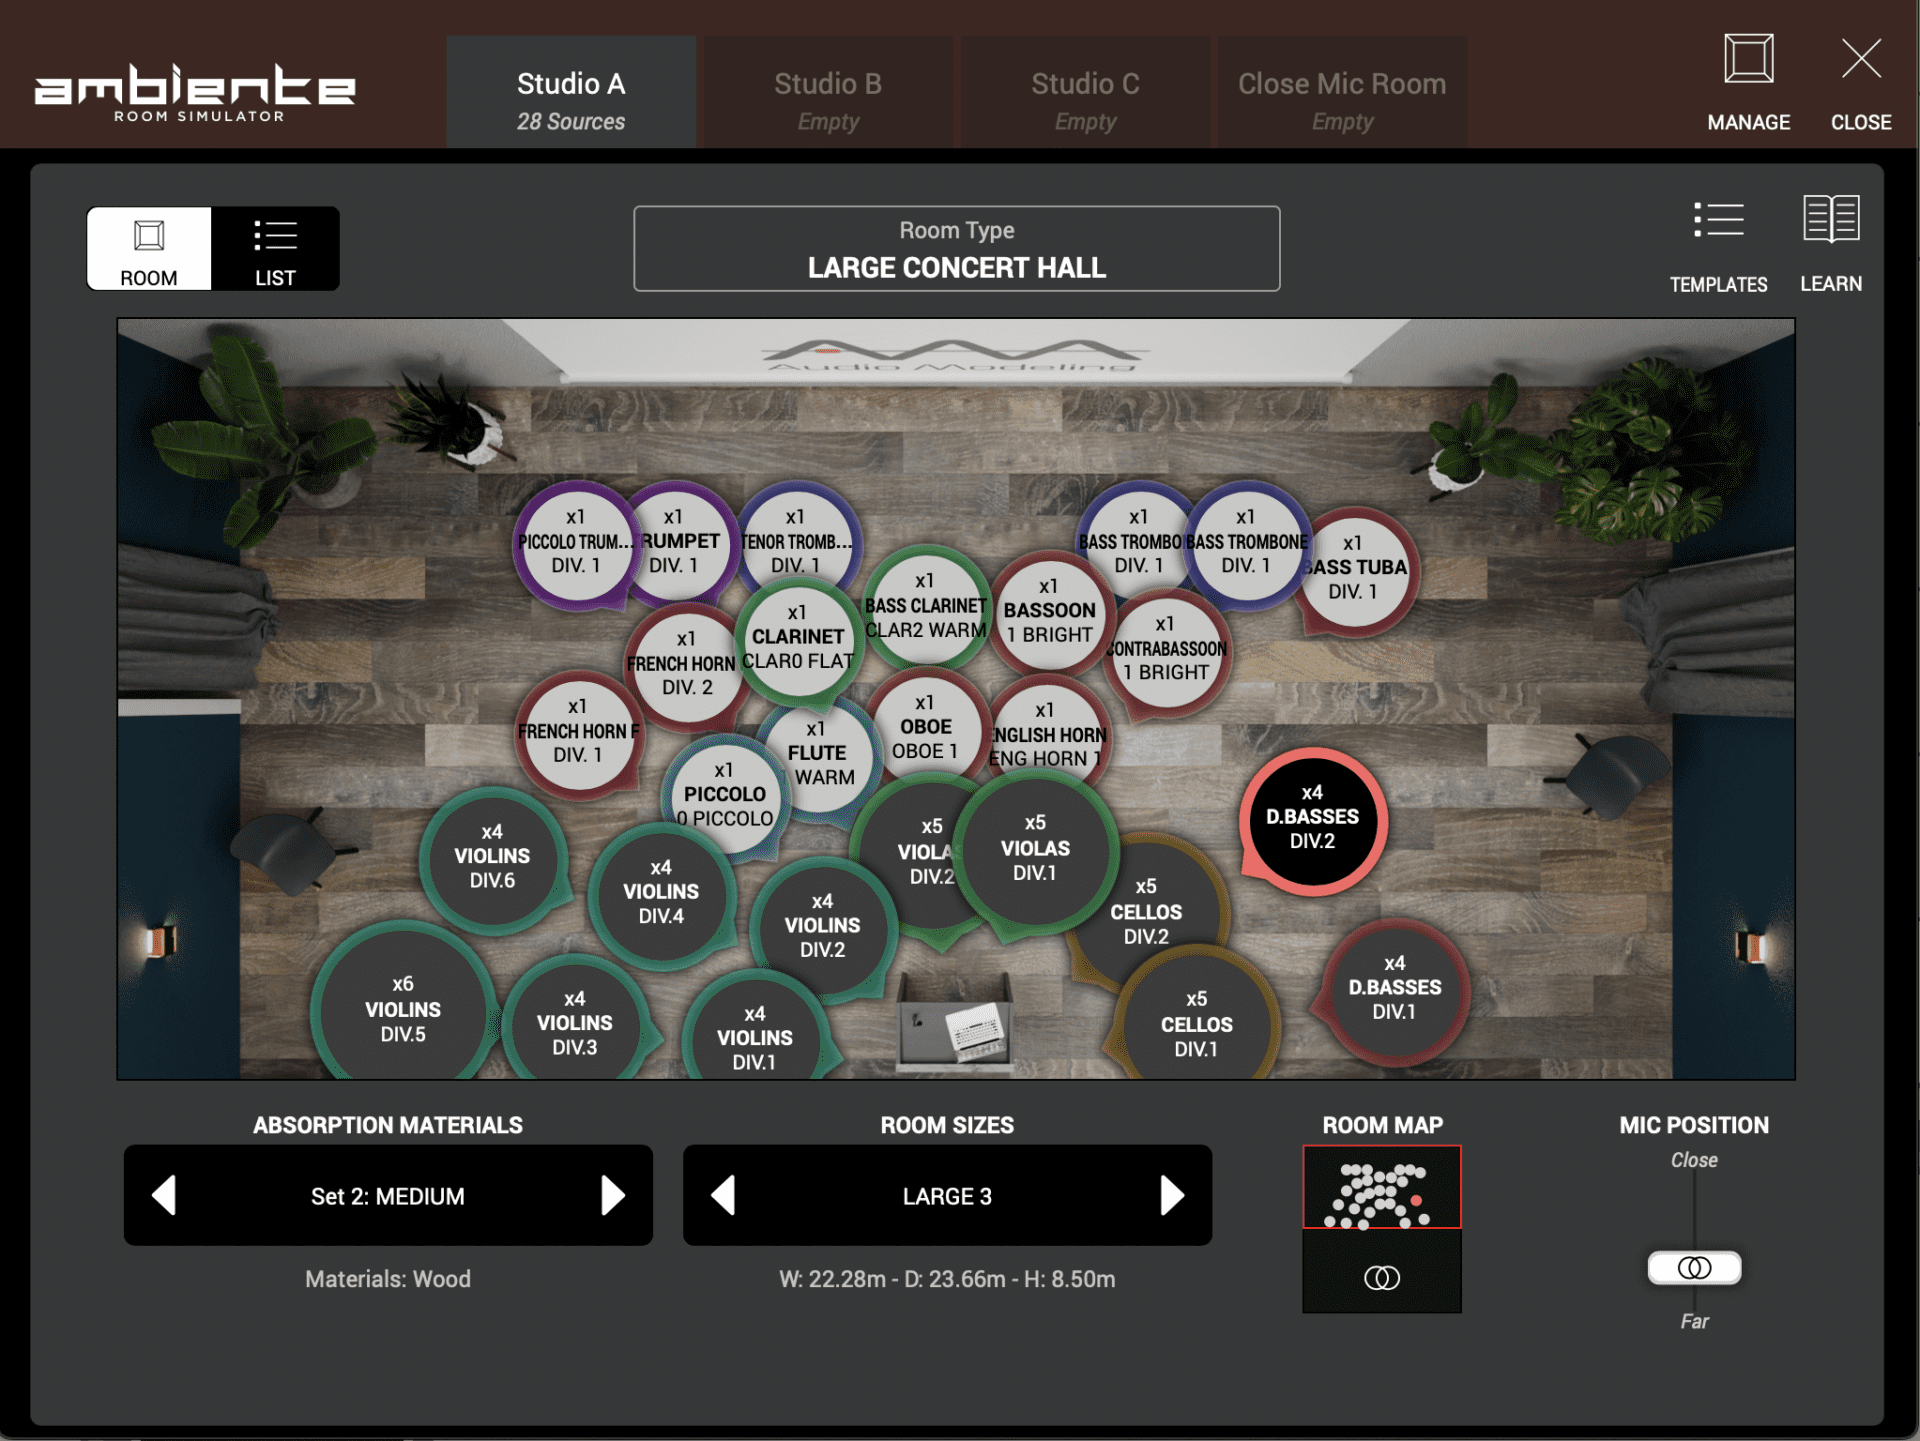Image resolution: width=1920 pixels, height=1441 pixels.
Task: Select the highlighted D.Basses Div.2 source
Action: 1312,820
